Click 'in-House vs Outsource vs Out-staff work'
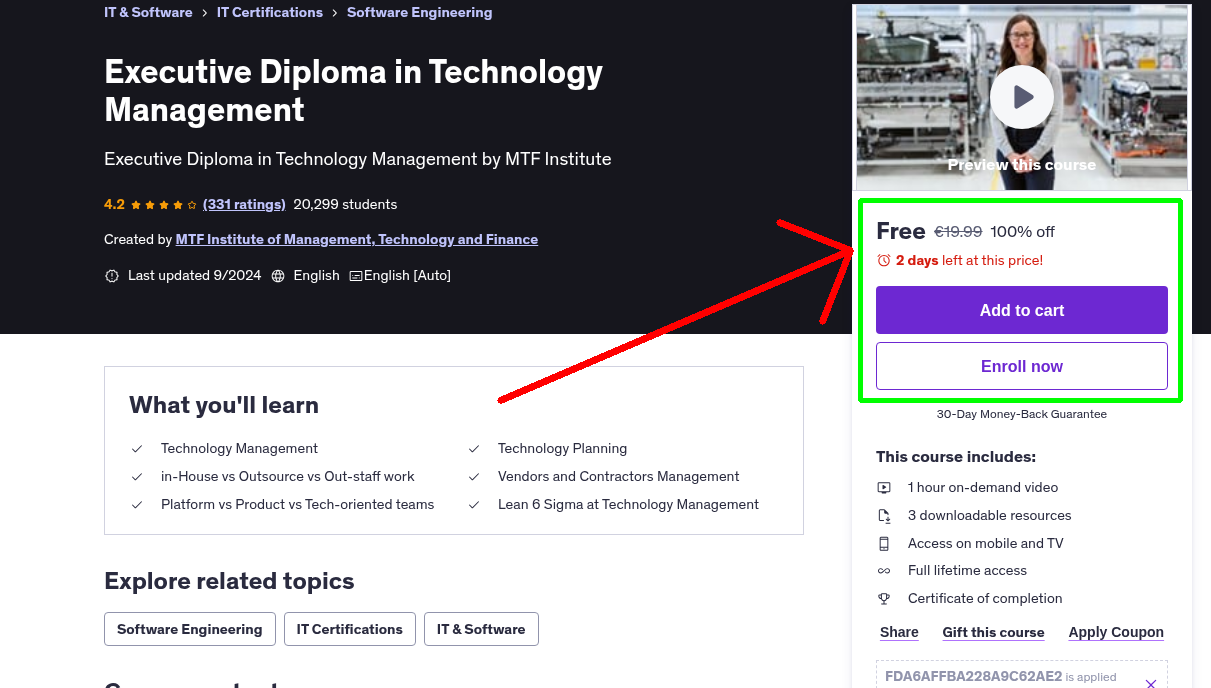 coord(288,477)
